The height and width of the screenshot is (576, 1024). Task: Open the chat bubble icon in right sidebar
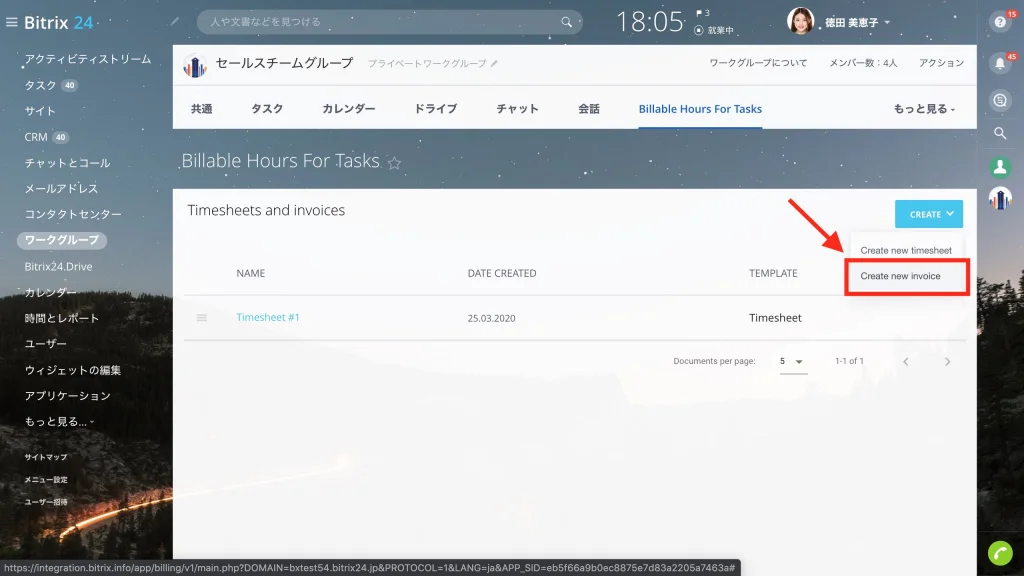[1000, 100]
